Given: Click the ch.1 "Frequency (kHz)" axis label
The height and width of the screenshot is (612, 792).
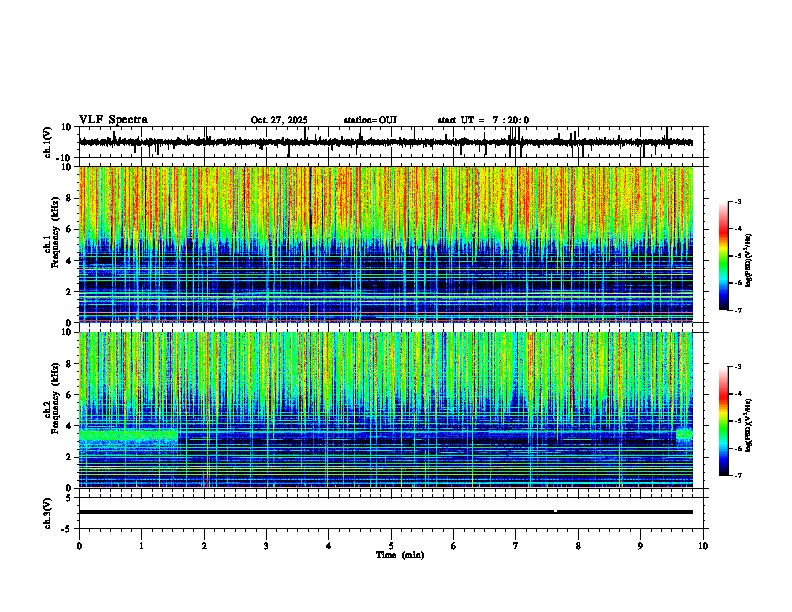Looking at the screenshot, I should click(55, 233).
